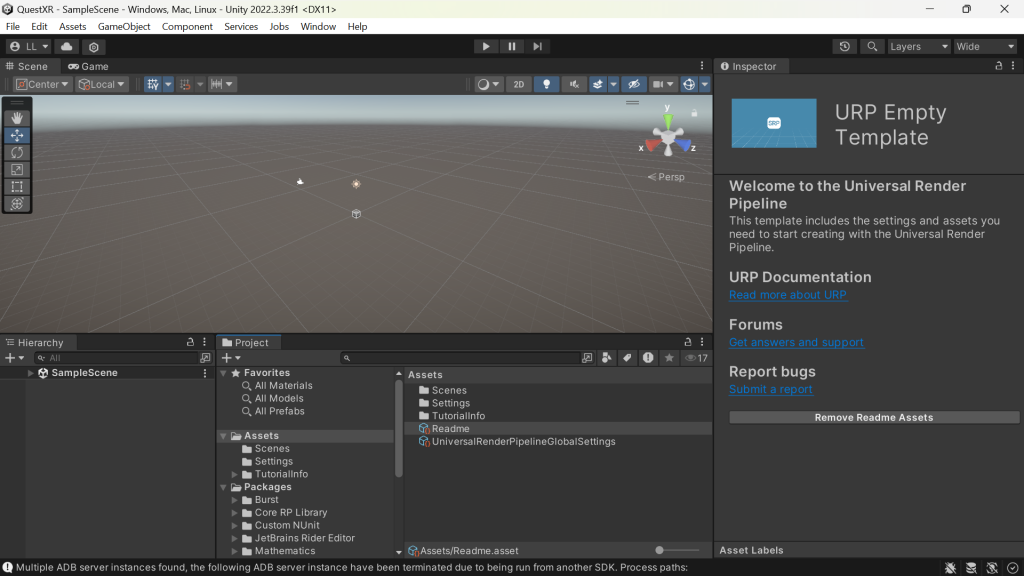Select the Scale tool

[17, 169]
